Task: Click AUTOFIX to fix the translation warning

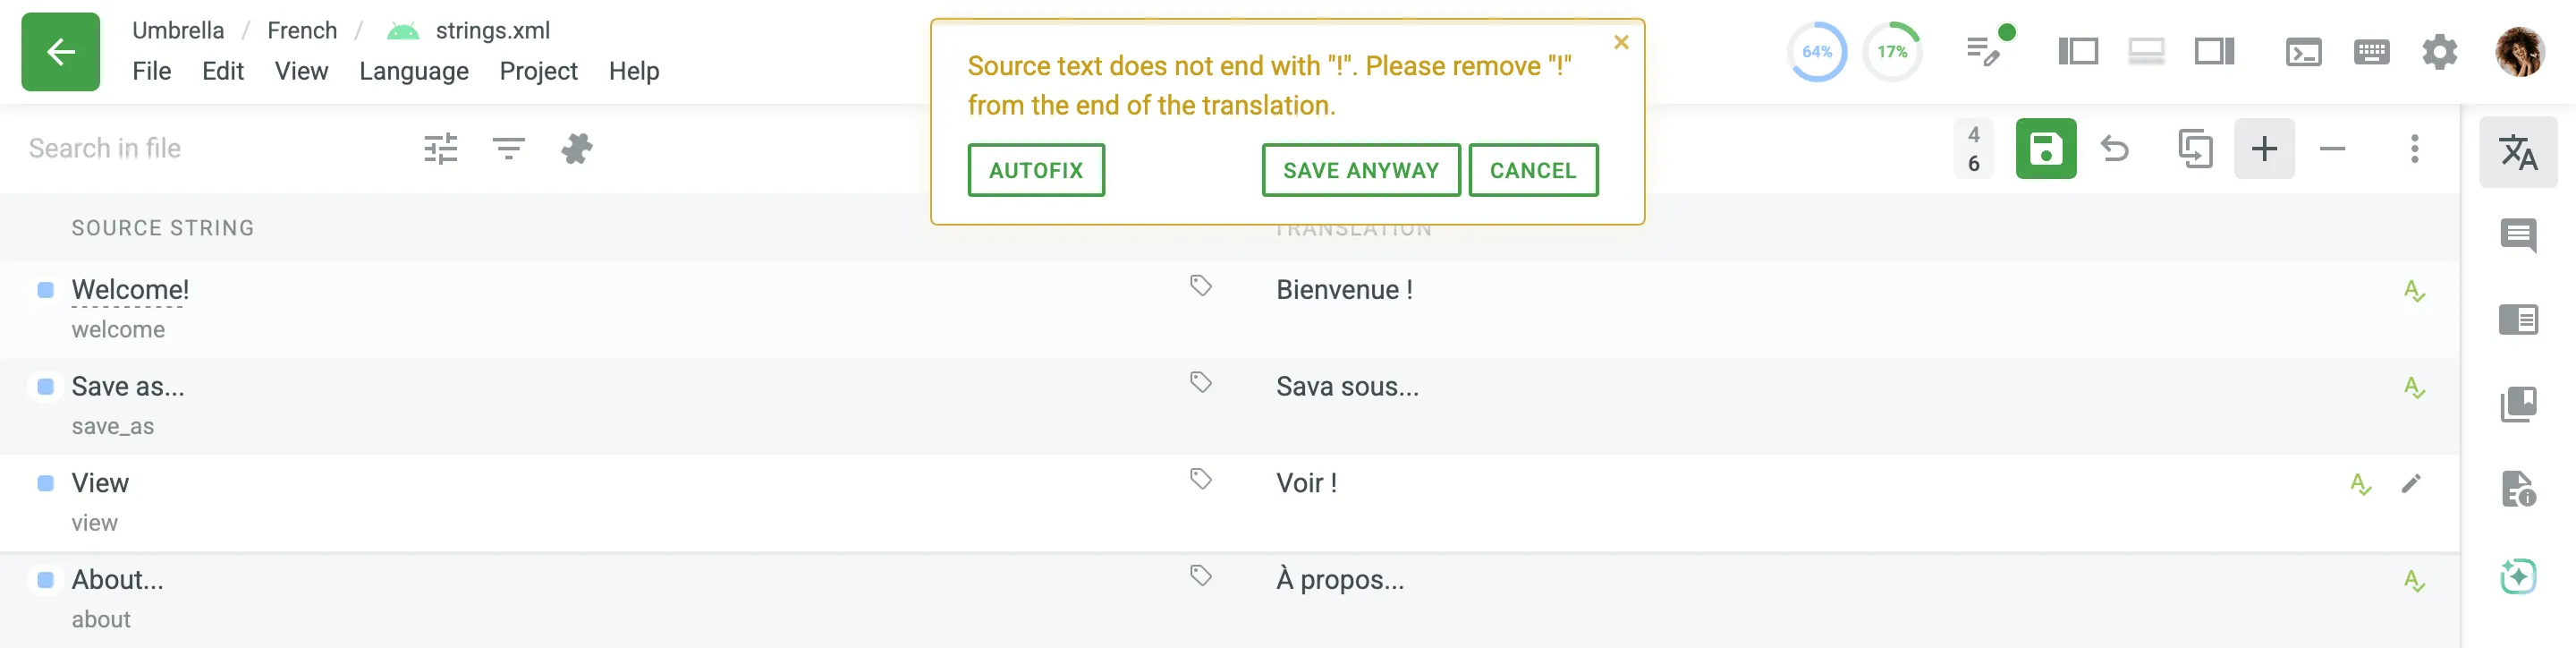Action: pos(1035,170)
